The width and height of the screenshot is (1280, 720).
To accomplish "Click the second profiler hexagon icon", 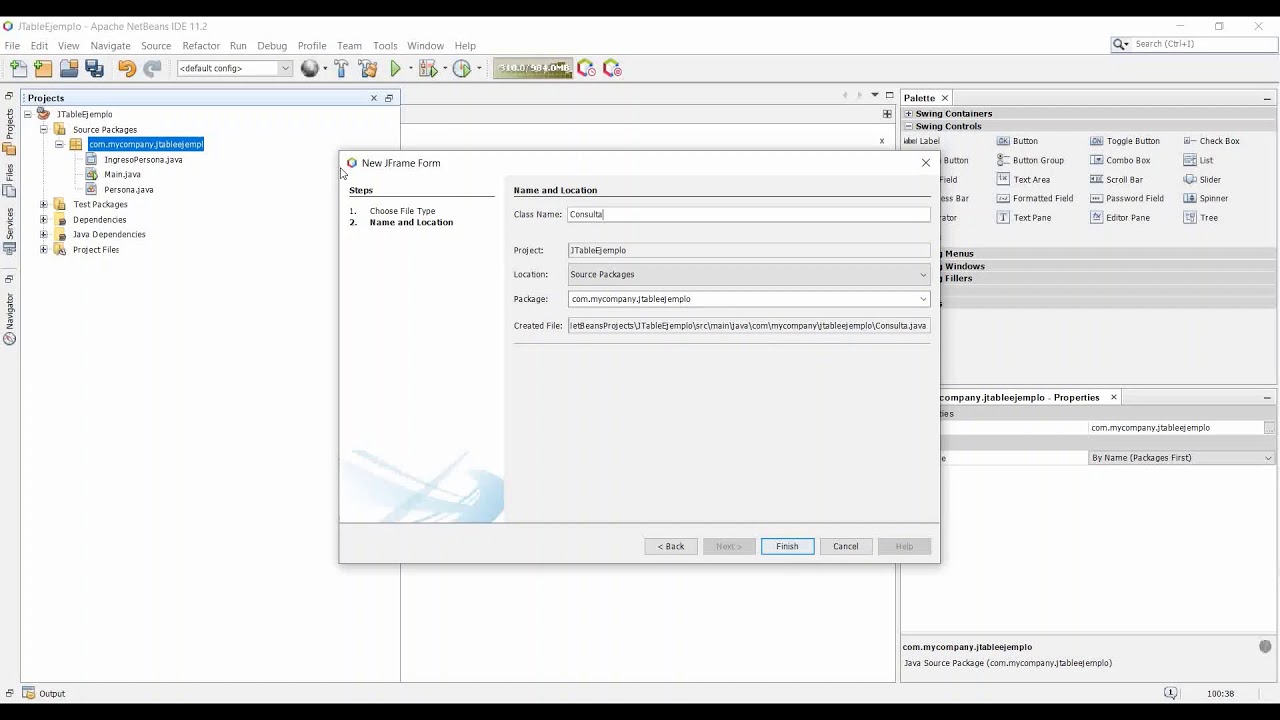I will pos(612,68).
